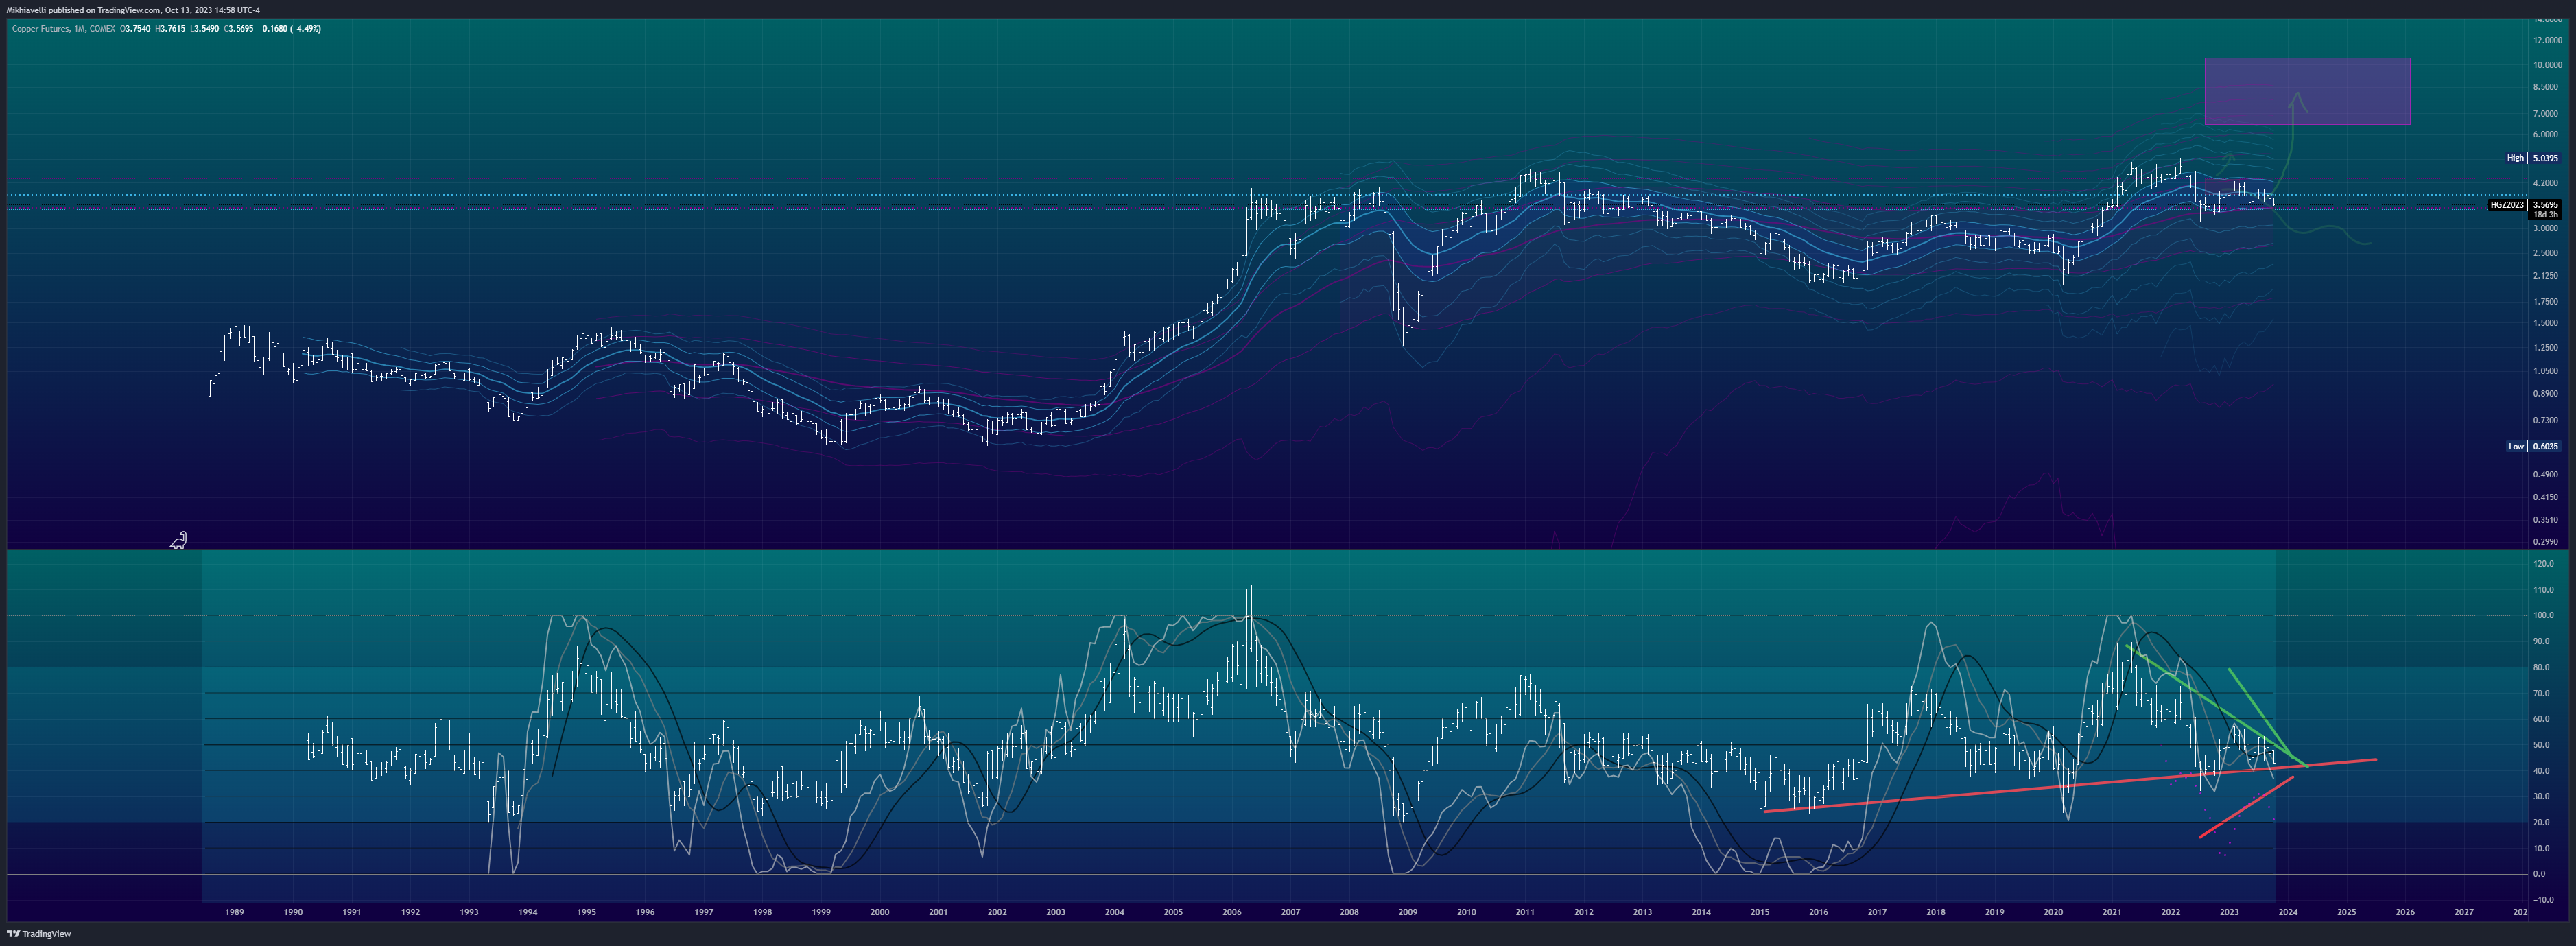This screenshot has height=946, width=2576.
Task: Click the '120.0' oscillator axis label
Action: (2544, 564)
